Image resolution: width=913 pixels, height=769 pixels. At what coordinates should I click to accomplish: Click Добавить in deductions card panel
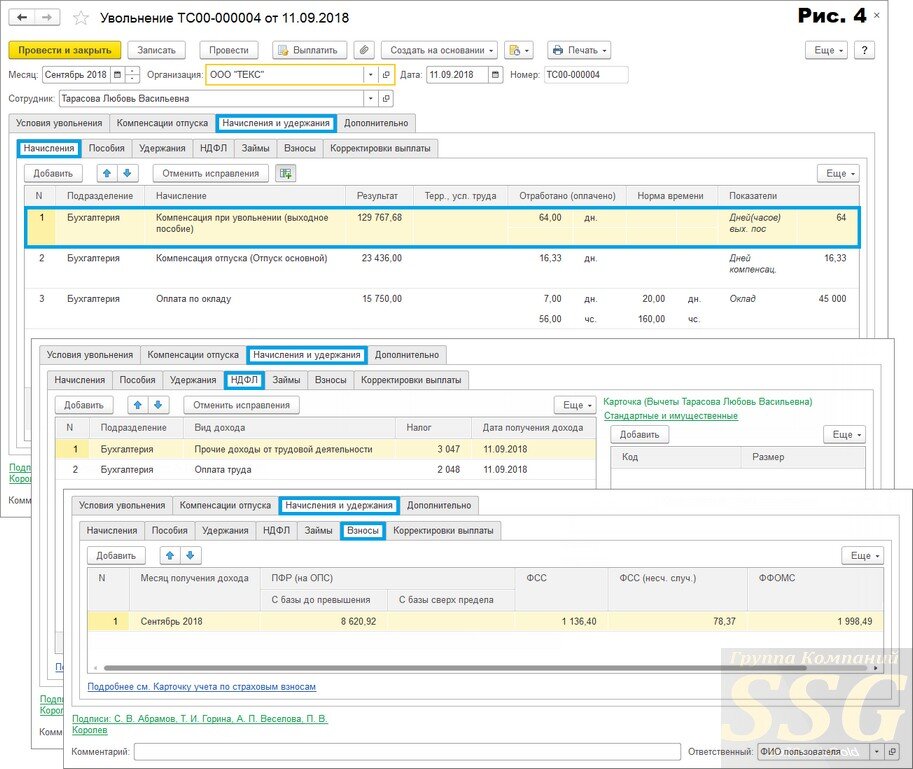(639, 434)
